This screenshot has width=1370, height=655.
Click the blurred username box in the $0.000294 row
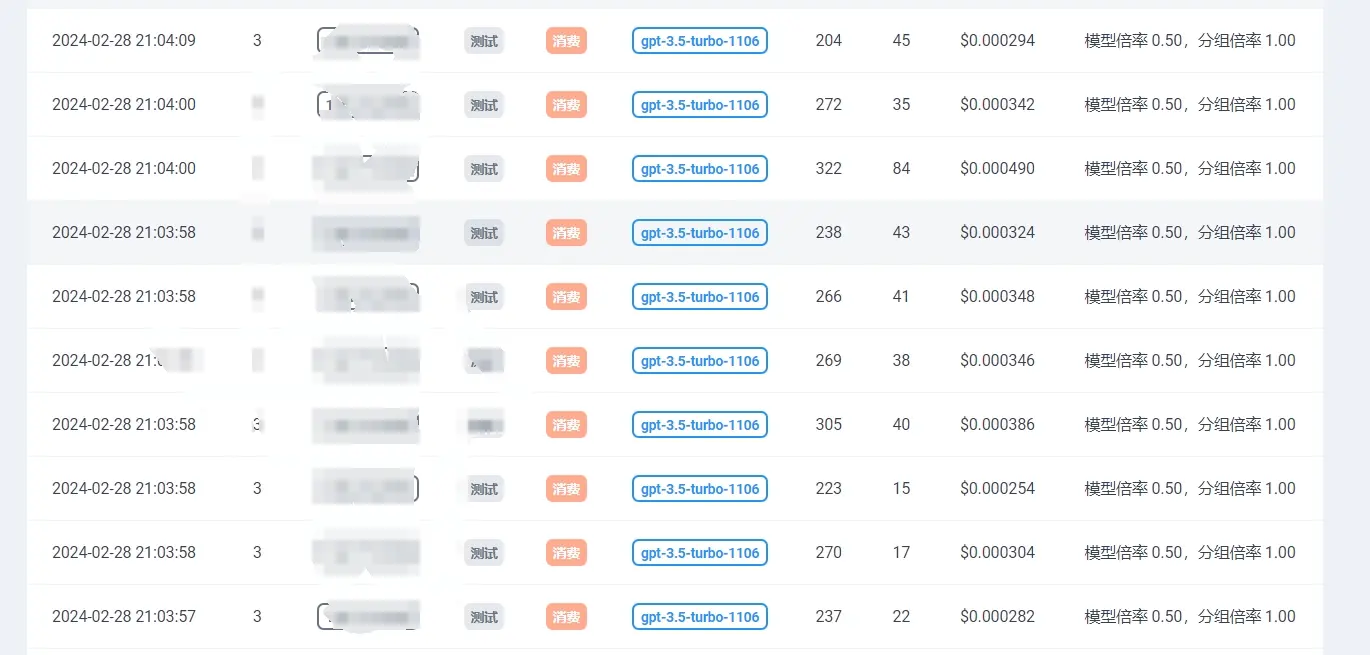pos(368,41)
